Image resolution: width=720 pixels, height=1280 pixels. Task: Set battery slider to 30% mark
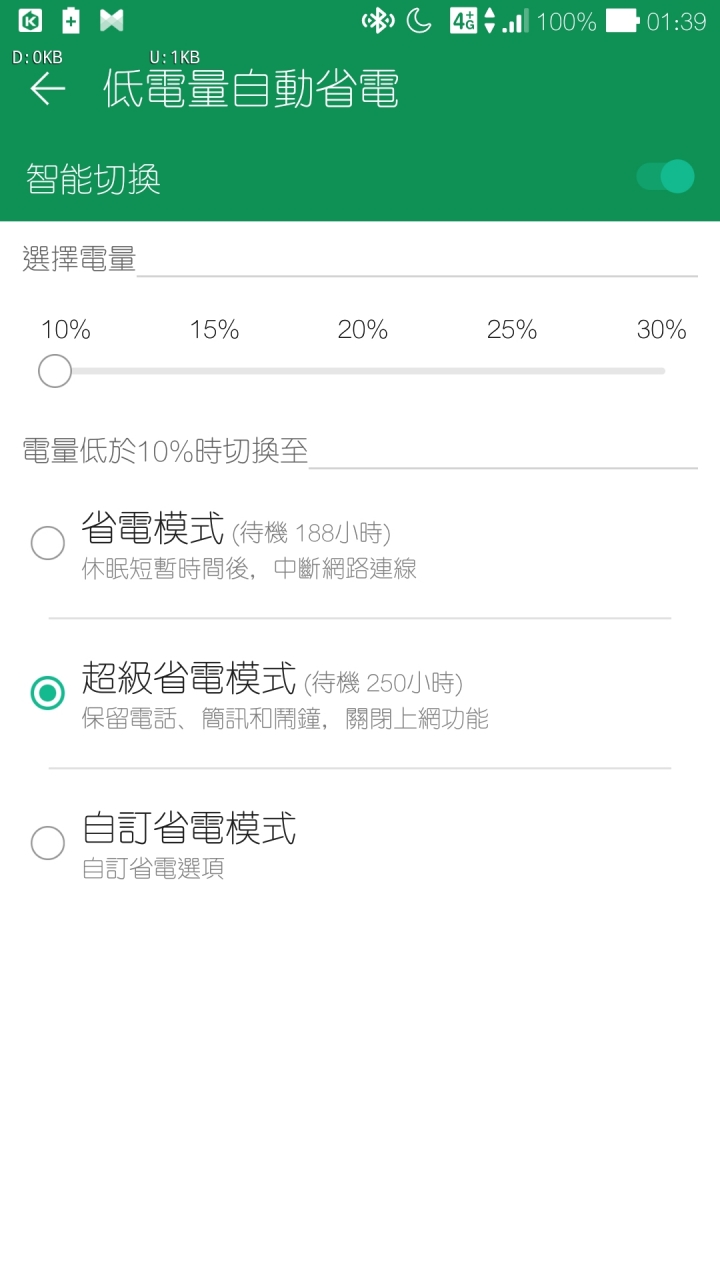click(x=662, y=371)
